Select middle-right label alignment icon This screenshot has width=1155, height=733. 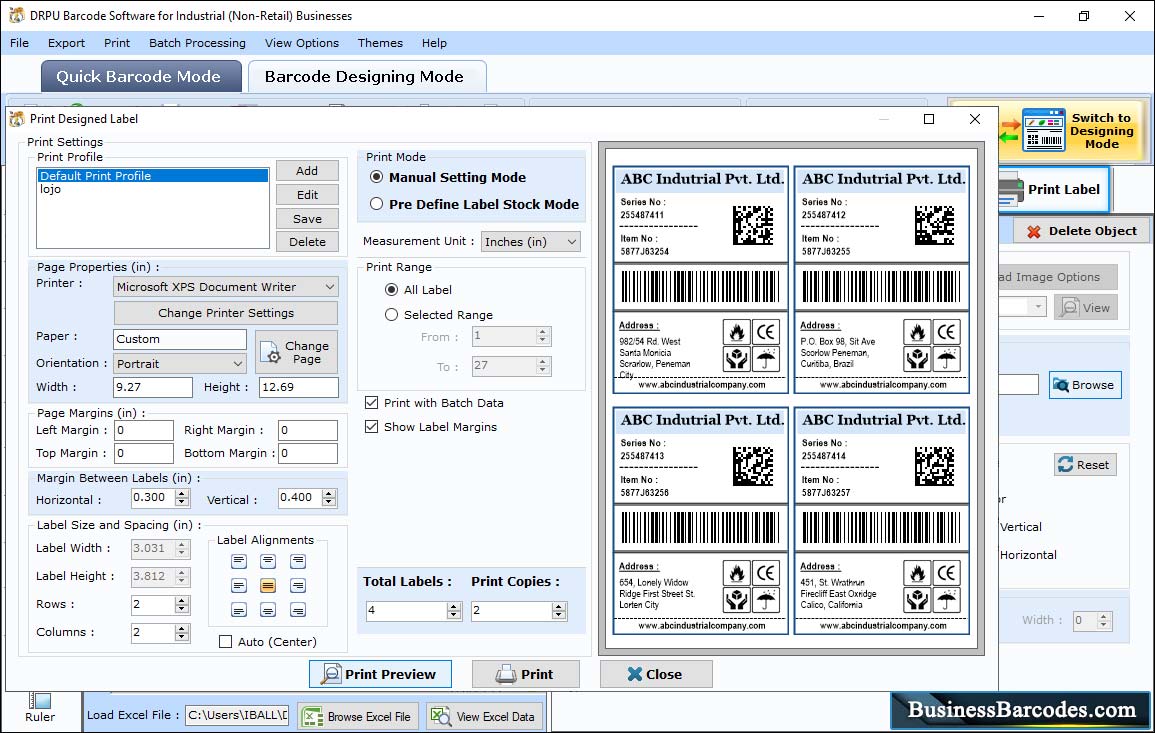(298, 586)
